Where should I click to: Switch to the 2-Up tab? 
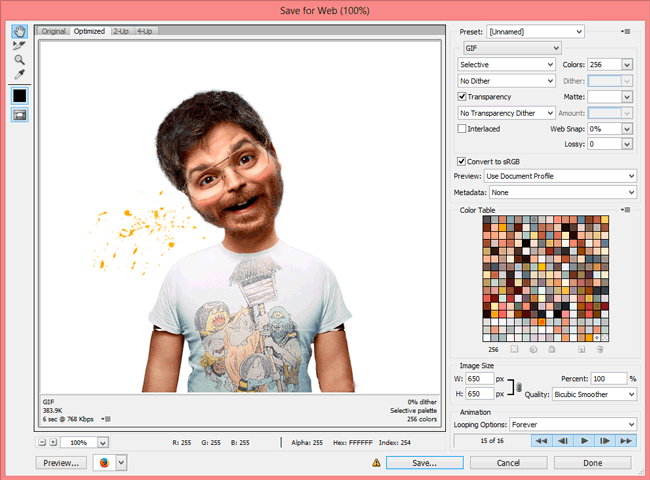[x=121, y=31]
